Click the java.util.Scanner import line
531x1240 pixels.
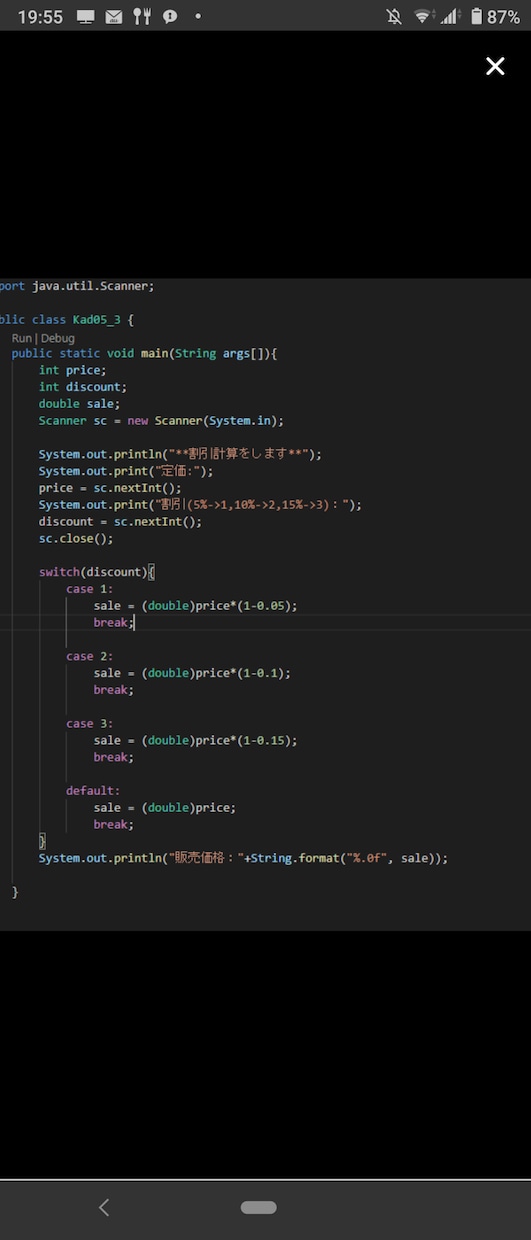(77, 286)
